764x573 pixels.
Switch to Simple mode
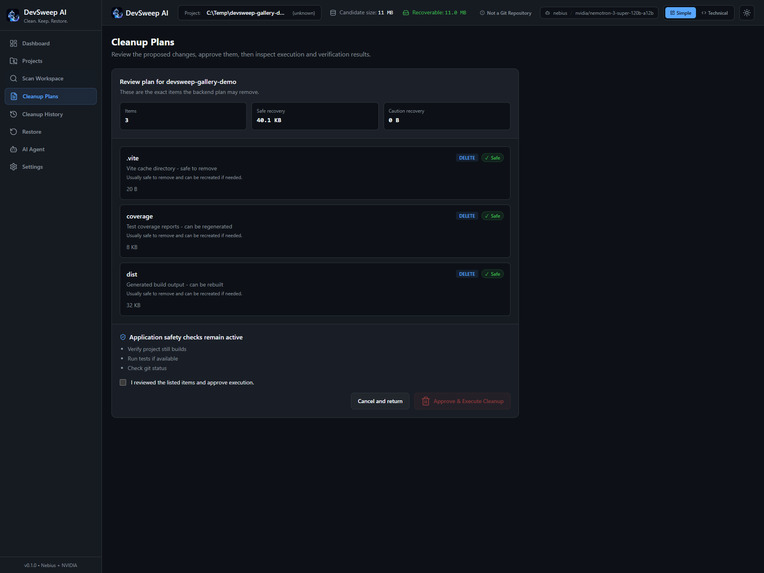[x=680, y=13]
